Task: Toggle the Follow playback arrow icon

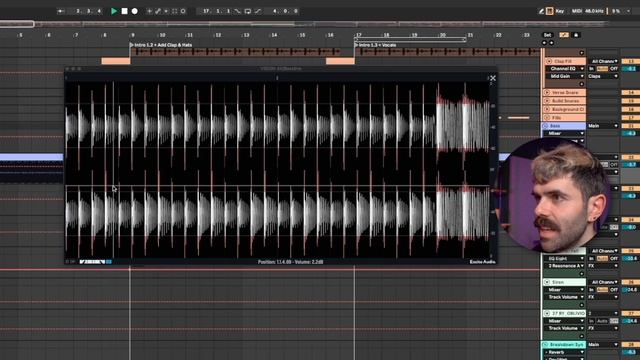Action: point(61,11)
